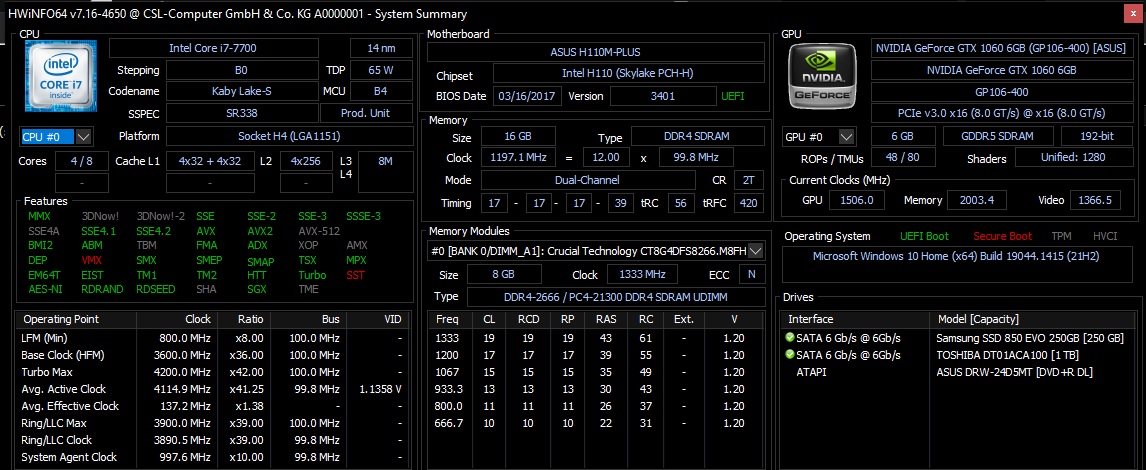Click the 192-bit memory bus field
Image resolution: width=1146 pixels, height=470 pixels.
click(1096, 136)
